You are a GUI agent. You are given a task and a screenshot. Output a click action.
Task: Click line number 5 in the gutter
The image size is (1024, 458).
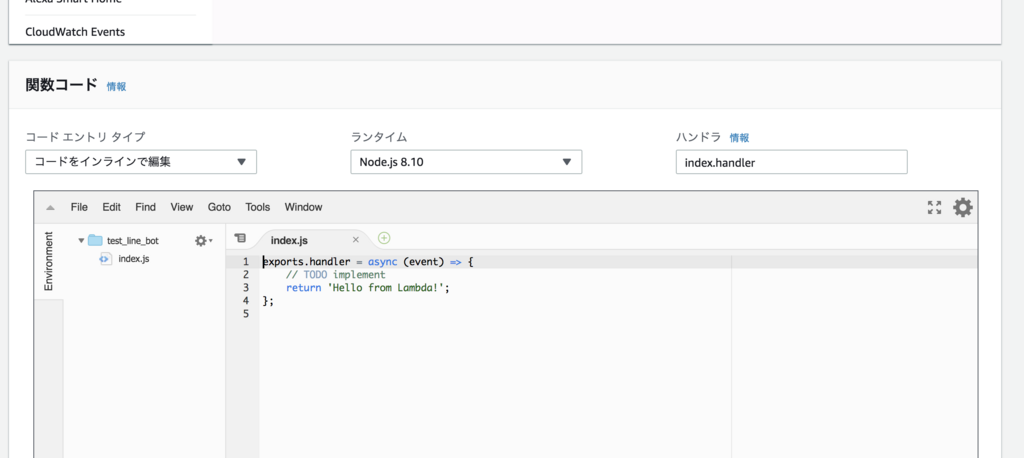(246, 314)
